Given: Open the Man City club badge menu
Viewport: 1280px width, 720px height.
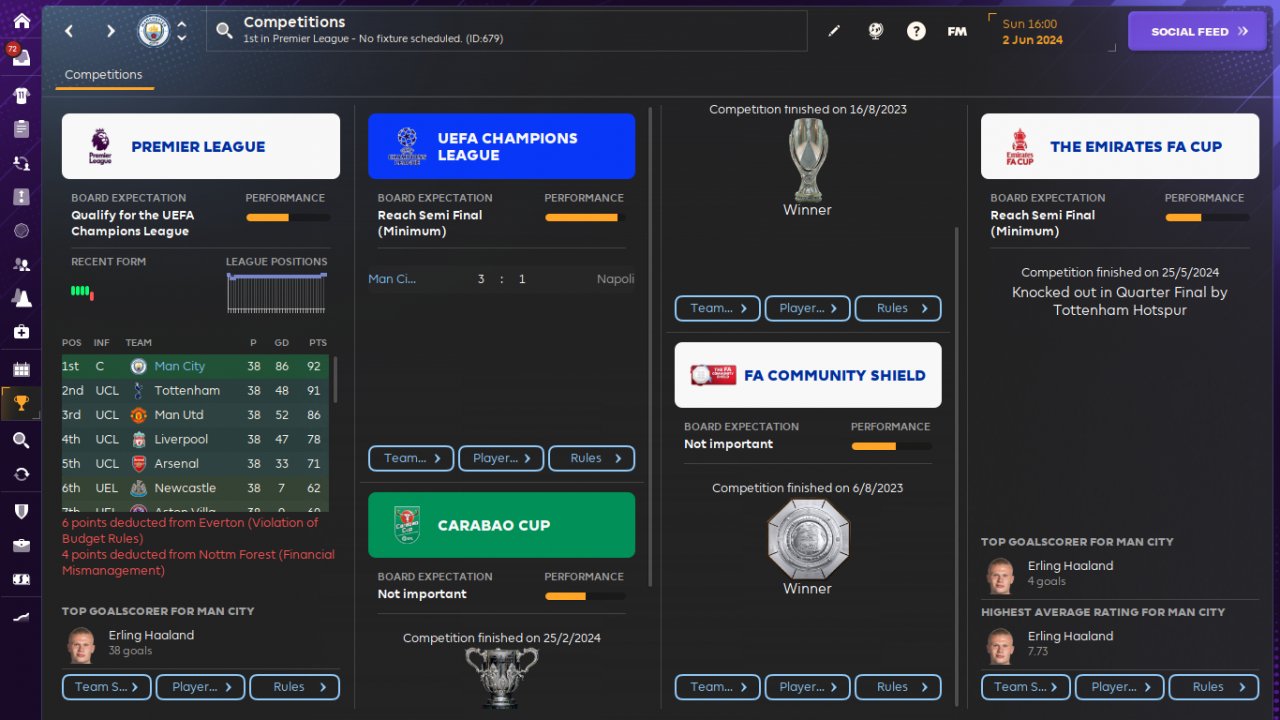Looking at the screenshot, I should pyautogui.click(x=154, y=31).
